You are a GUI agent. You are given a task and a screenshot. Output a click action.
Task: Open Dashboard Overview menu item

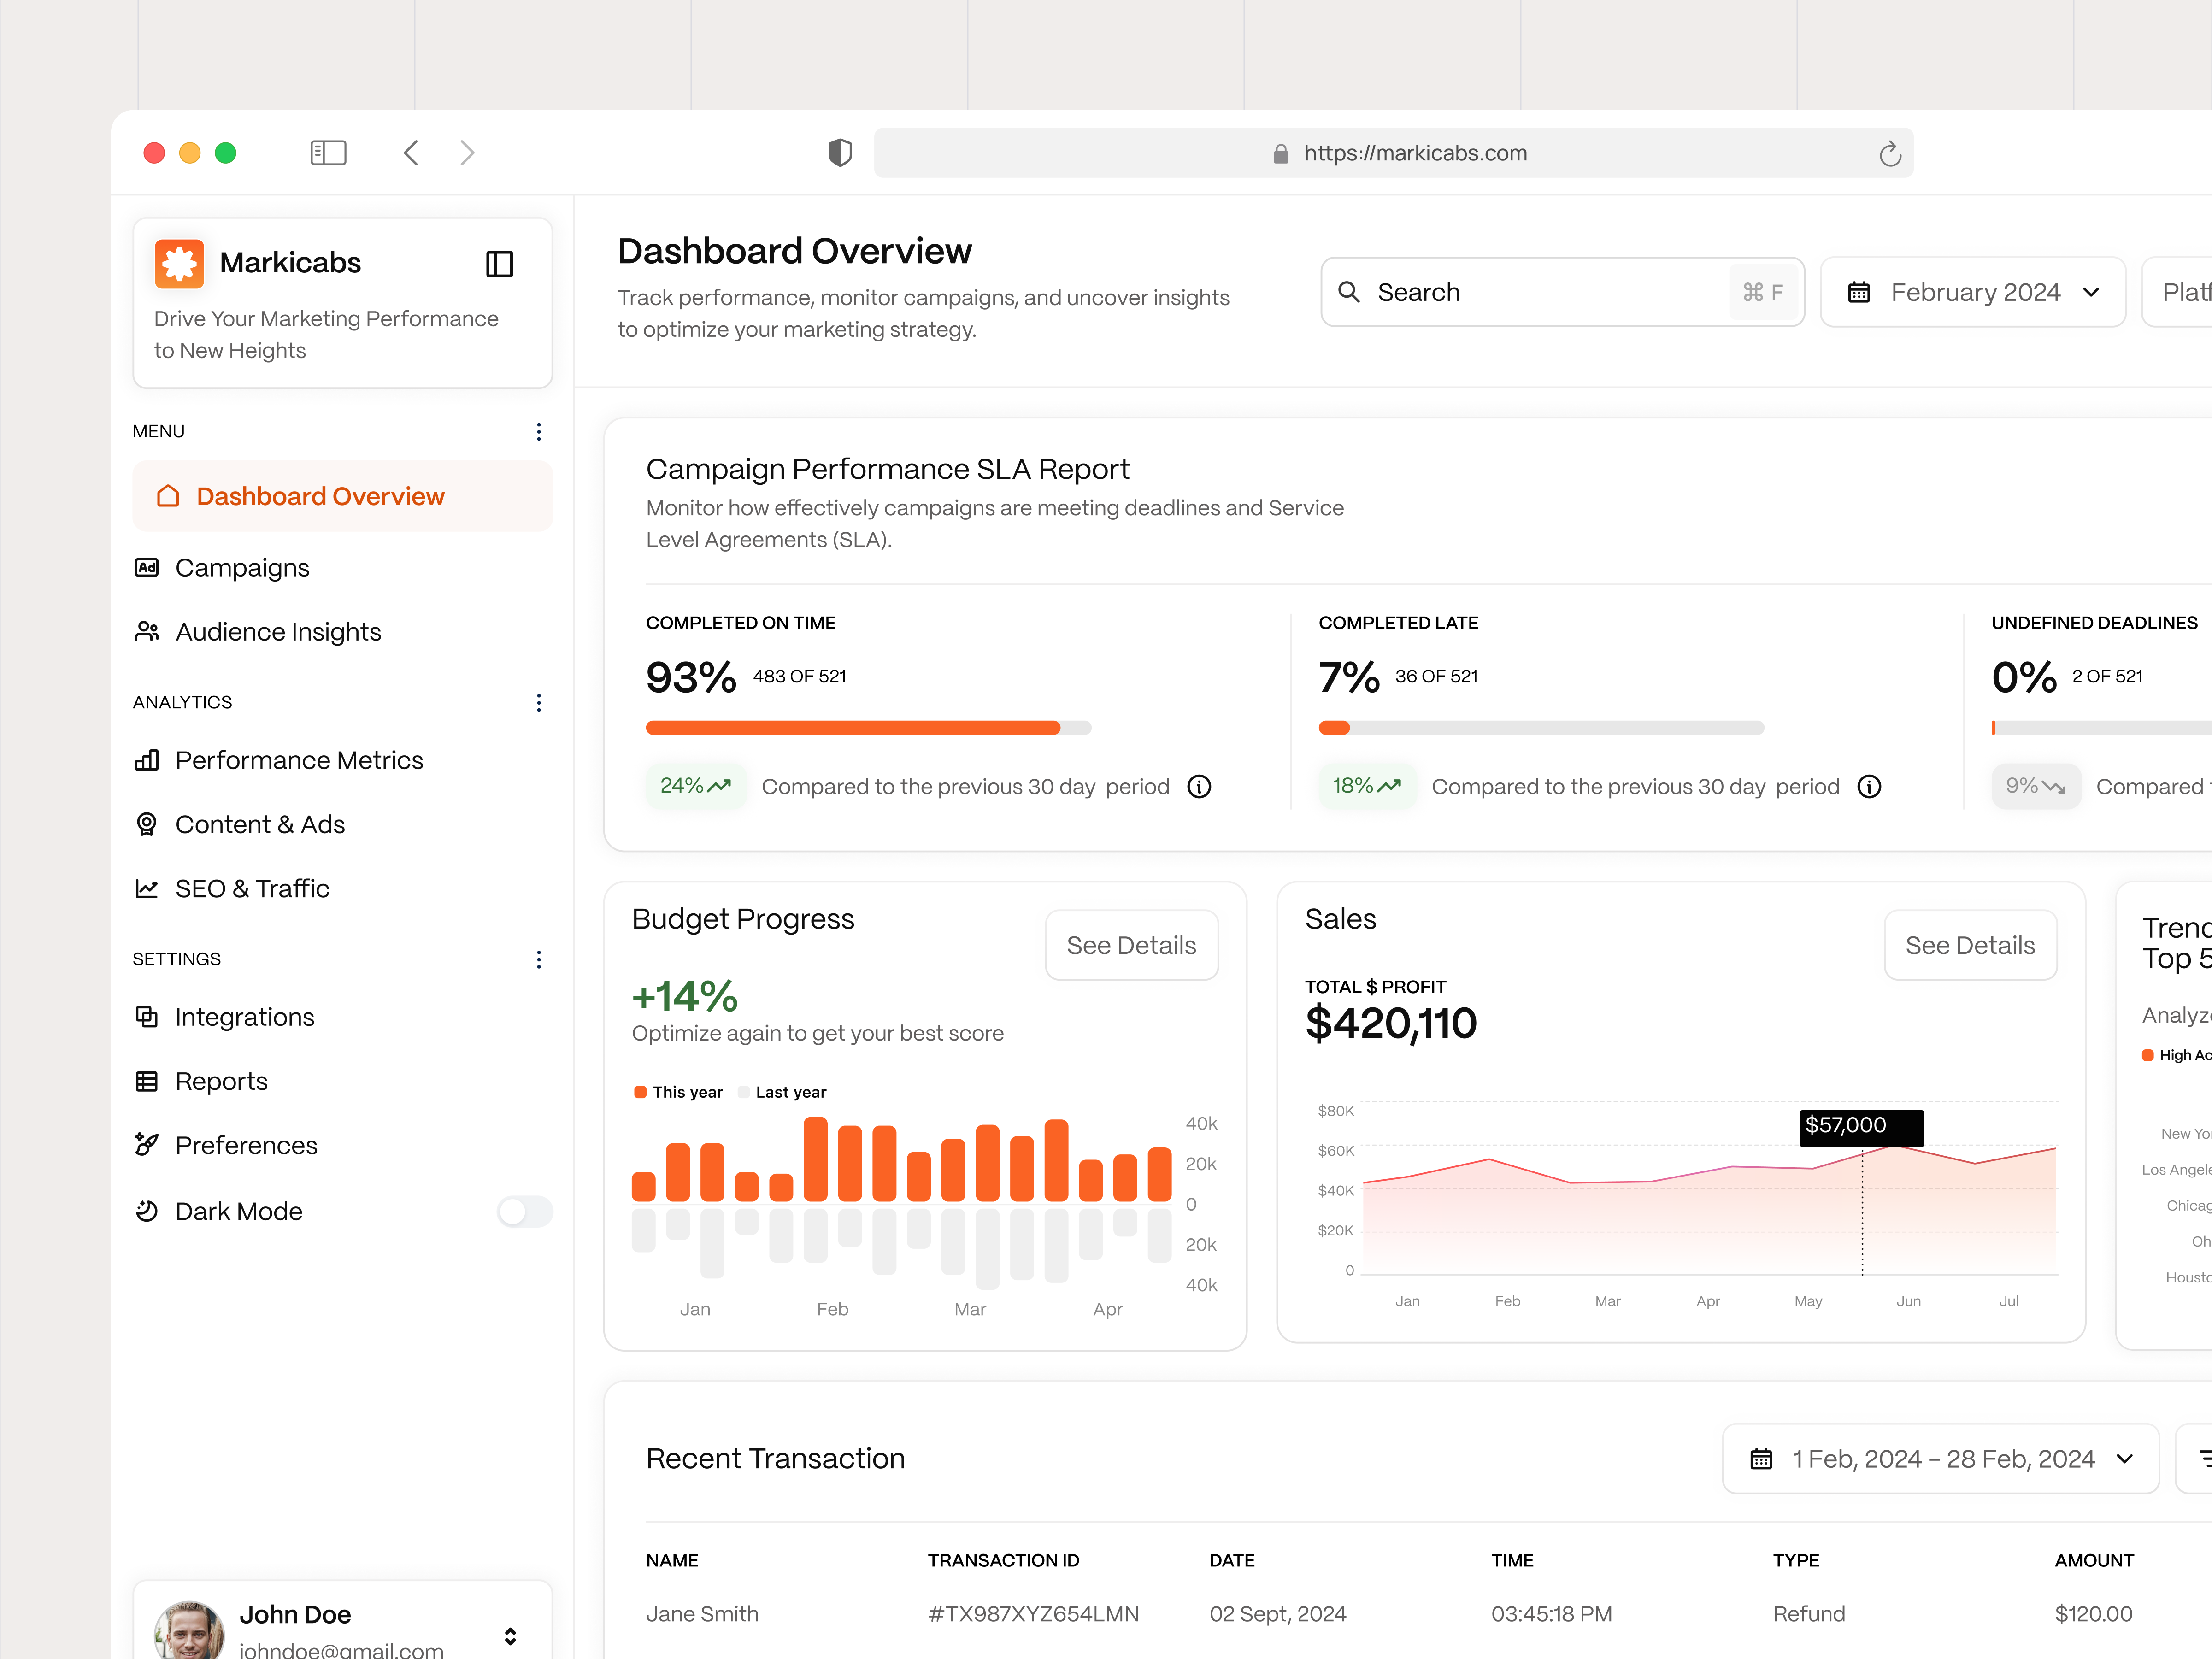pyautogui.click(x=343, y=496)
